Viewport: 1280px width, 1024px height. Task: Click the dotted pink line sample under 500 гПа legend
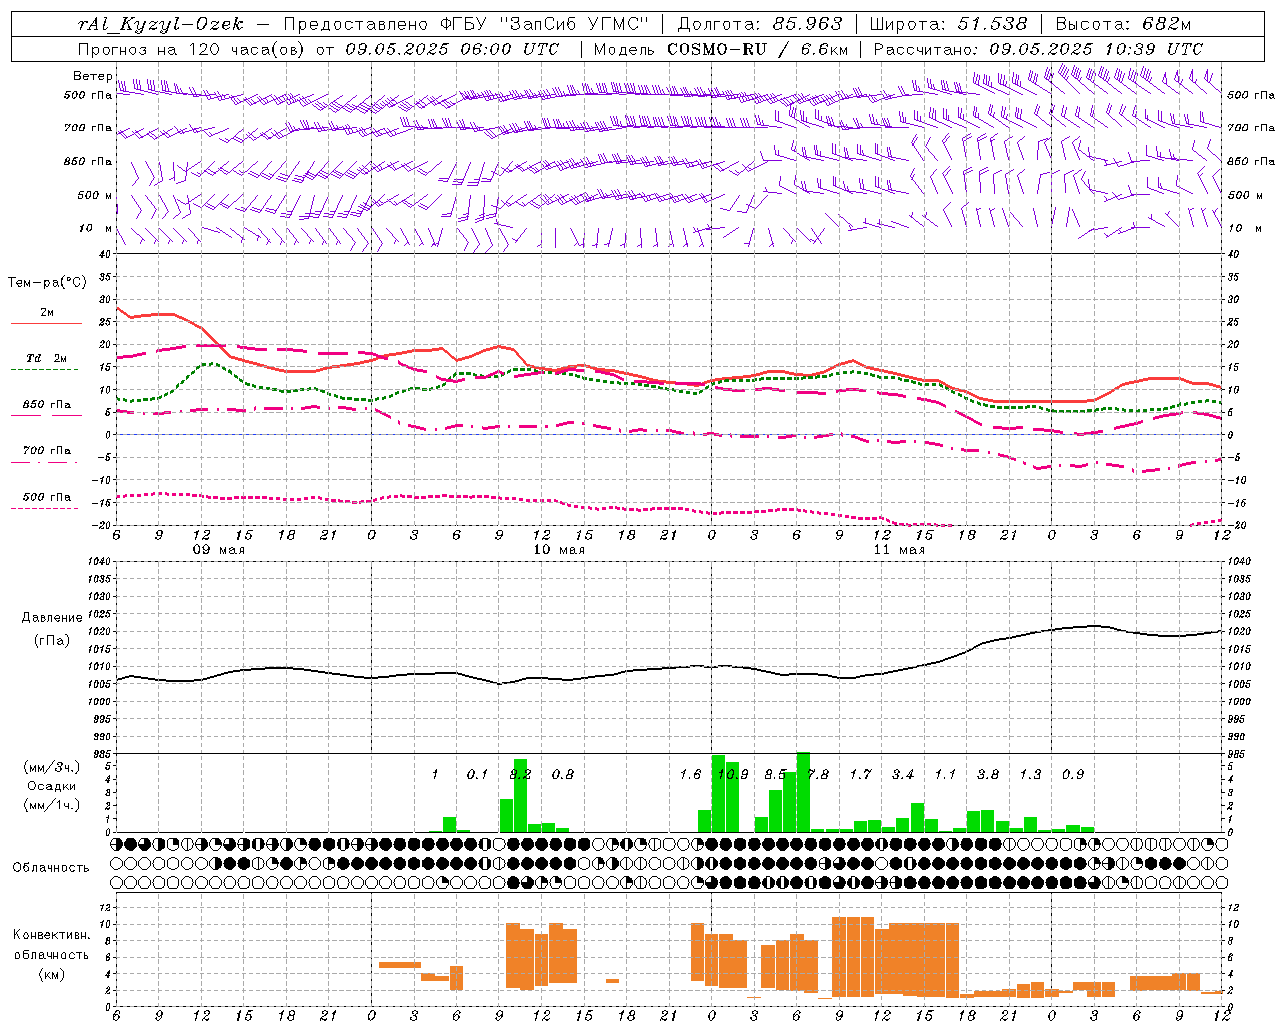point(46,508)
